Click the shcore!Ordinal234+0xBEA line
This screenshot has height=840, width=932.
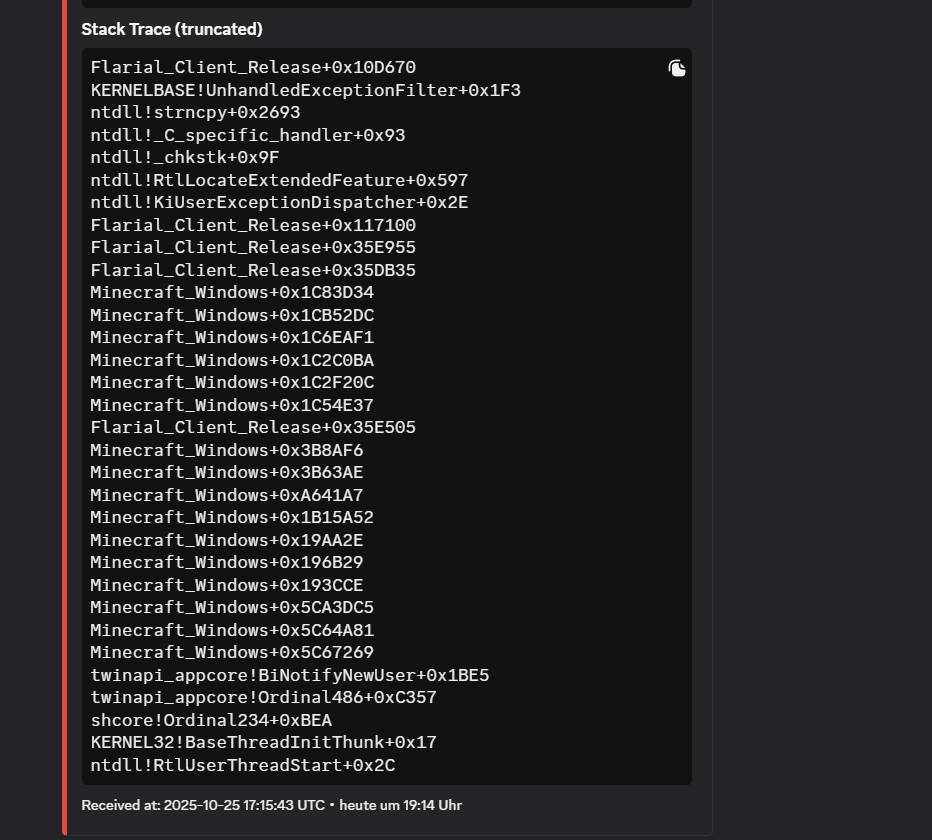(211, 720)
